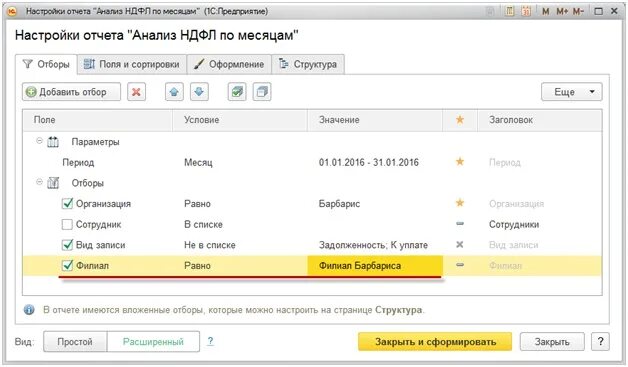This screenshot has width=628, height=367.
Task: Click the star column header icon
Action: (460, 119)
